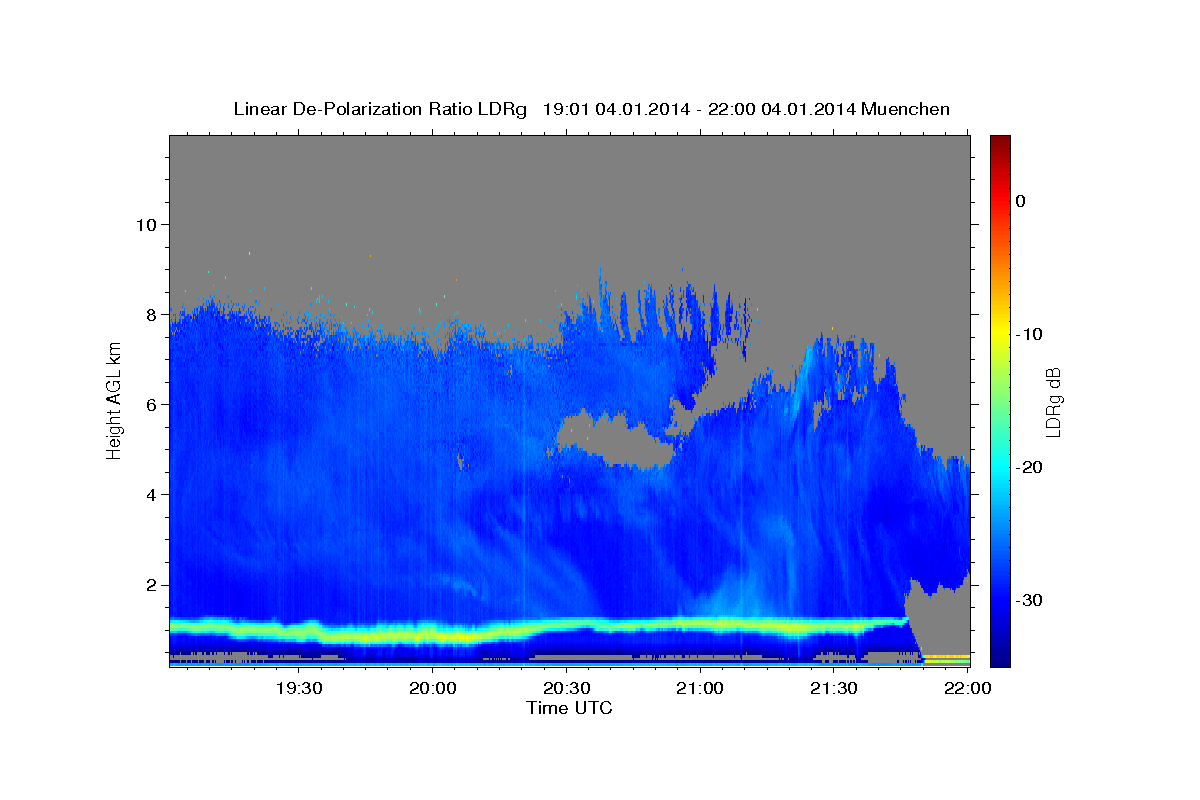This screenshot has width=1200, height=800.
Task: Click the gray gap in cloud near 20:40
Action: pyautogui.click(x=615, y=439)
